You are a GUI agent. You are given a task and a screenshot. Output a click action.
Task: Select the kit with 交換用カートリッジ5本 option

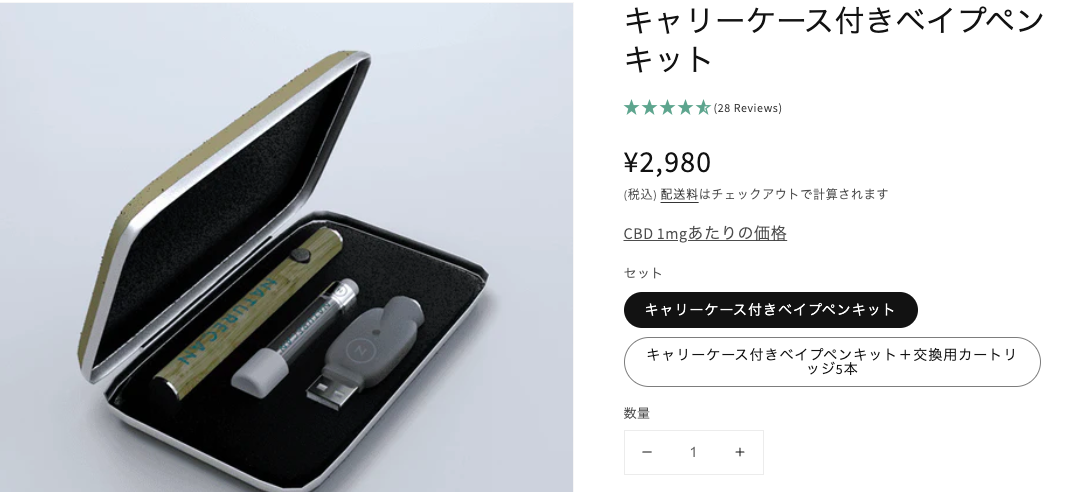pyautogui.click(x=832, y=362)
